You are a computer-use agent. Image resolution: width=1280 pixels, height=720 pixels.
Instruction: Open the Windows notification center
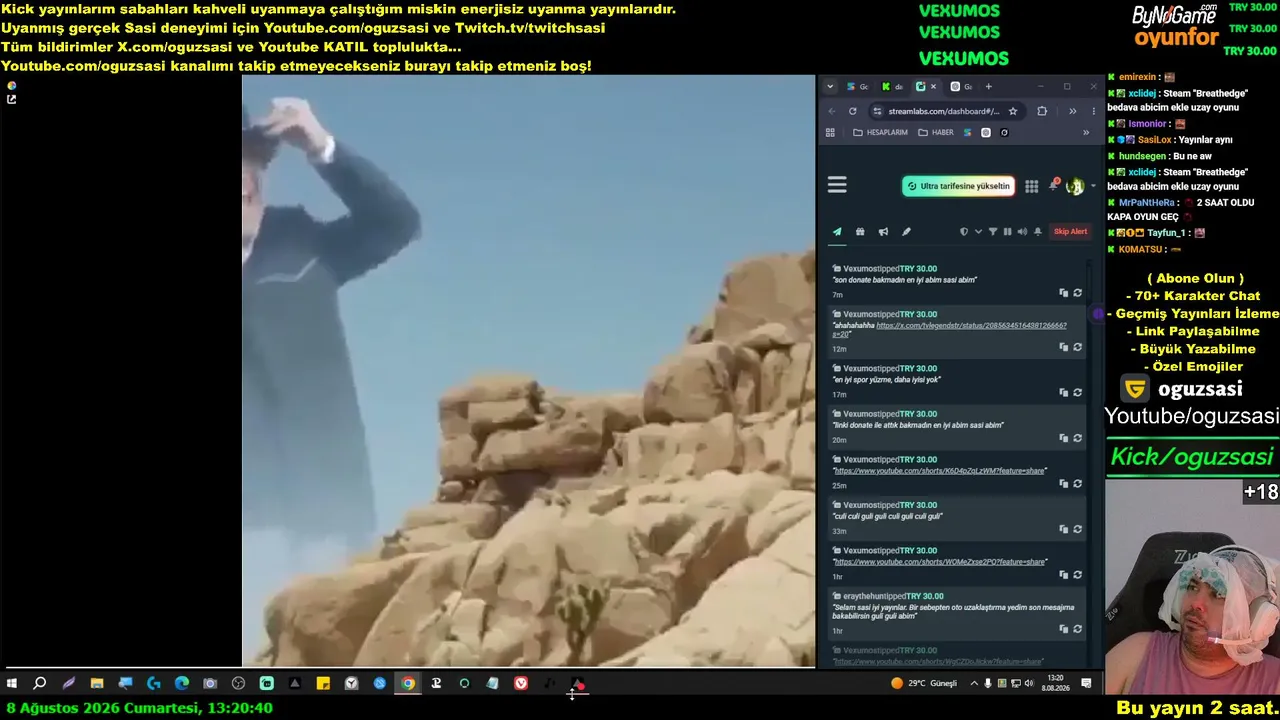pyautogui.click(x=1086, y=684)
